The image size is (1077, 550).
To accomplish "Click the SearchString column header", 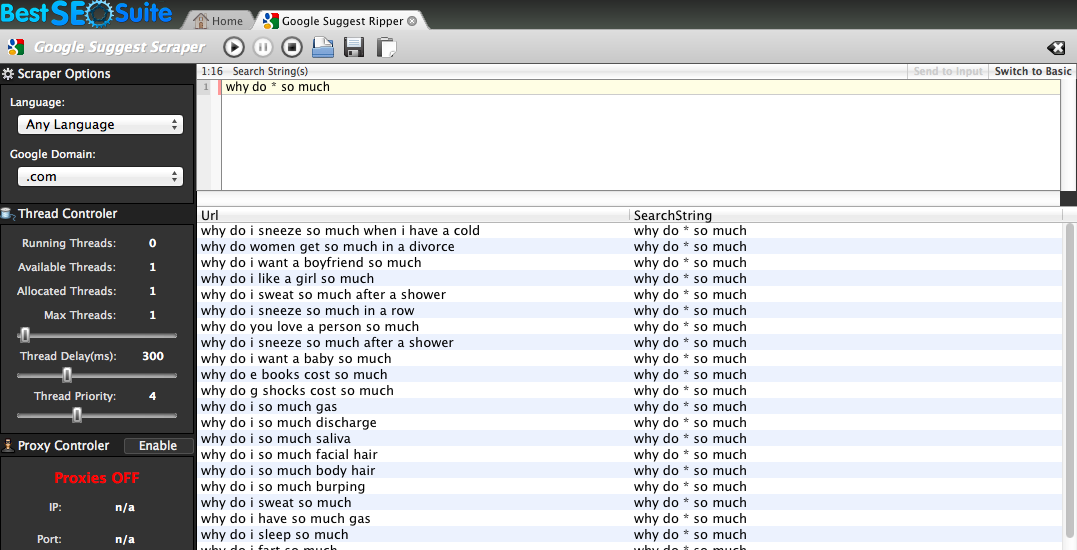I will pos(846,215).
